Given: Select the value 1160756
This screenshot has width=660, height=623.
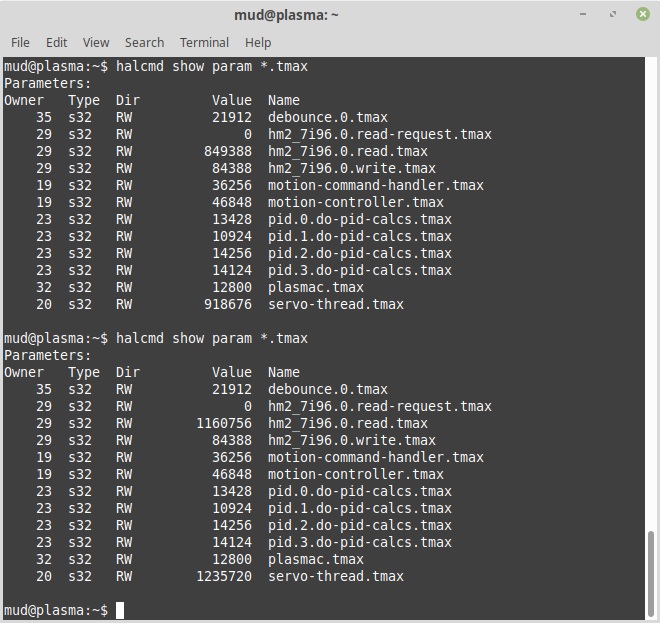Looking at the screenshot, I should (x=224, y=423).
